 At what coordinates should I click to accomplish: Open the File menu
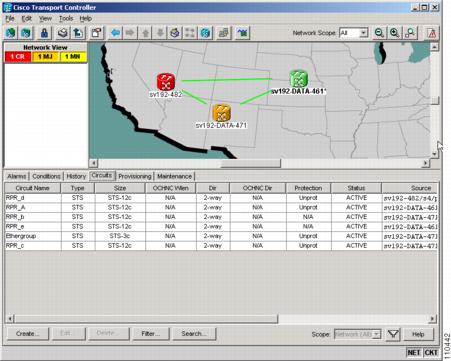(10, 18)
